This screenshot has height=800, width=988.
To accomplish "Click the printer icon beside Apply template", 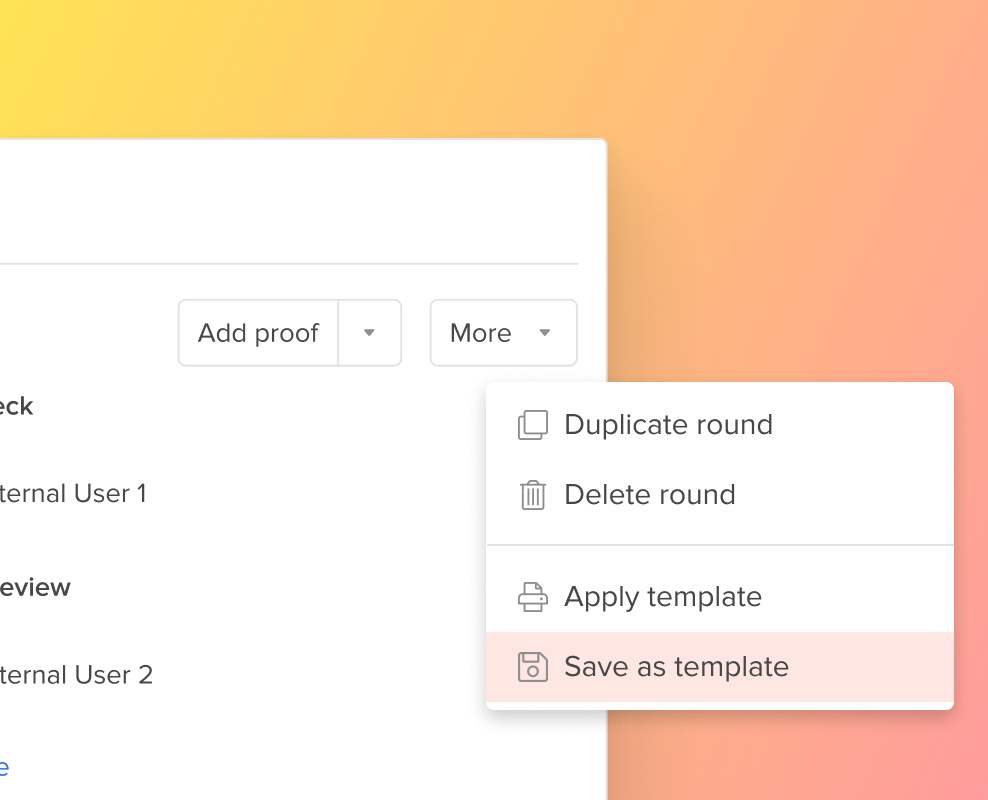I will pos(532,597).
